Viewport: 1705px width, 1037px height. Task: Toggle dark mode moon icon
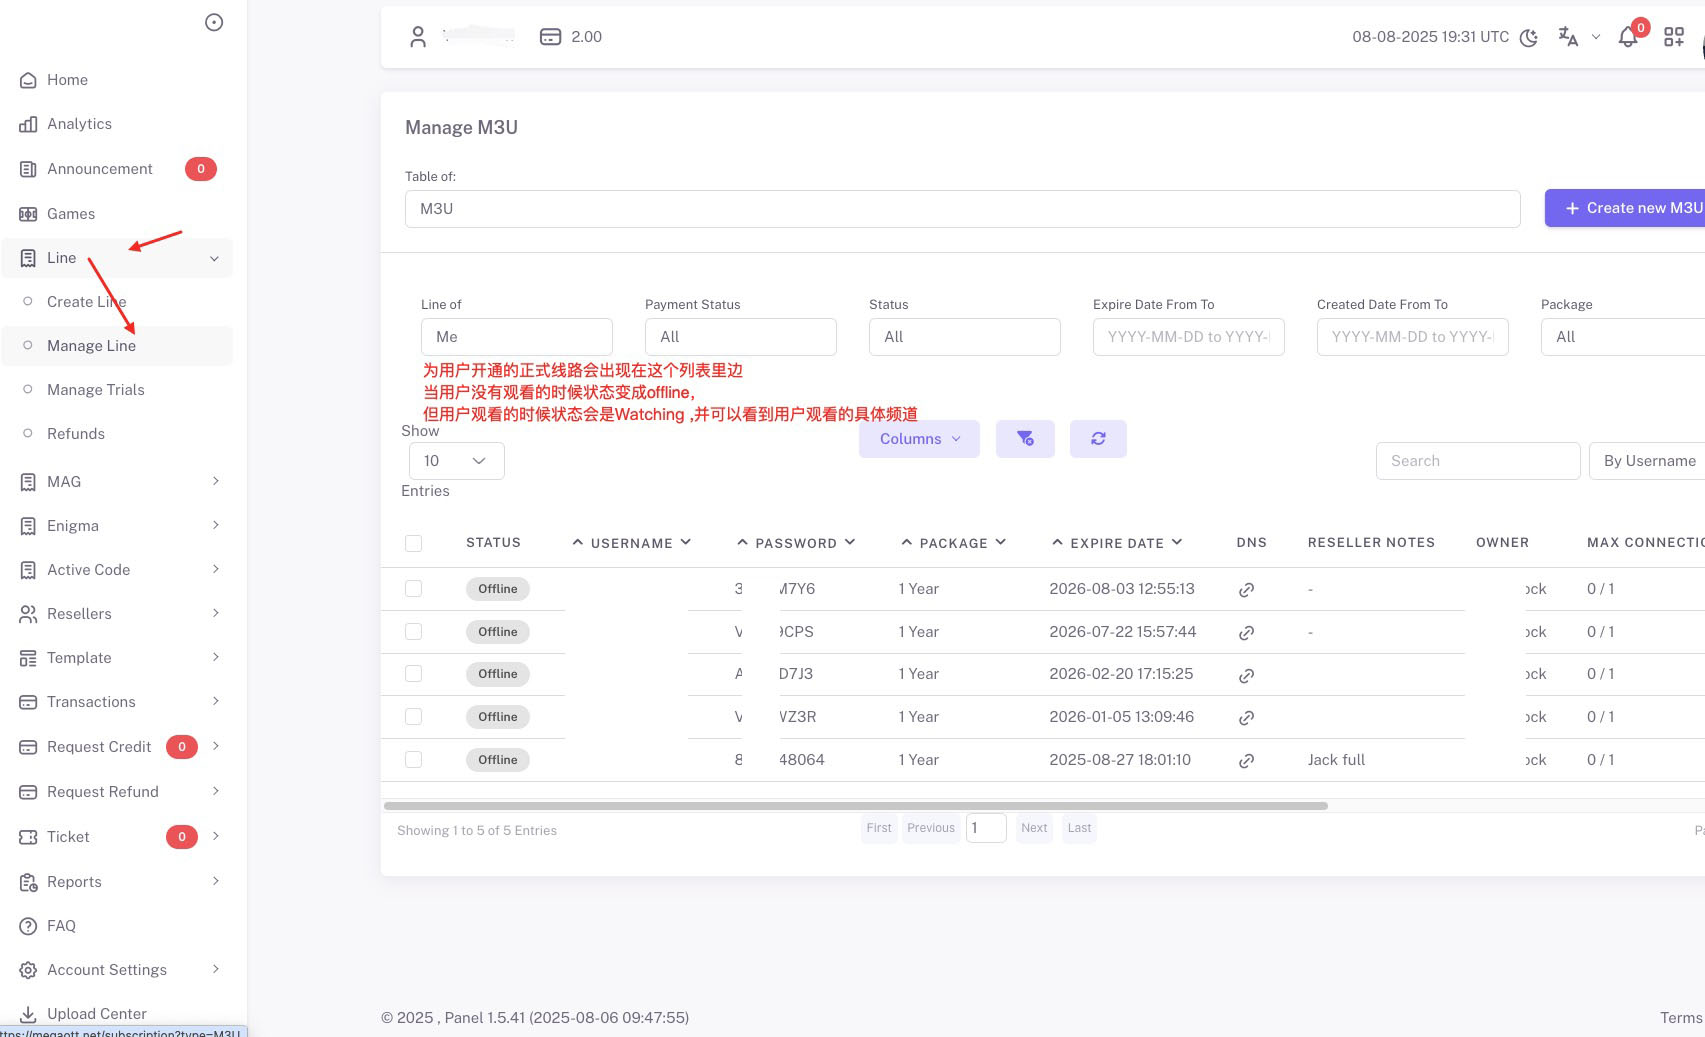click(x=1529, y=38)
